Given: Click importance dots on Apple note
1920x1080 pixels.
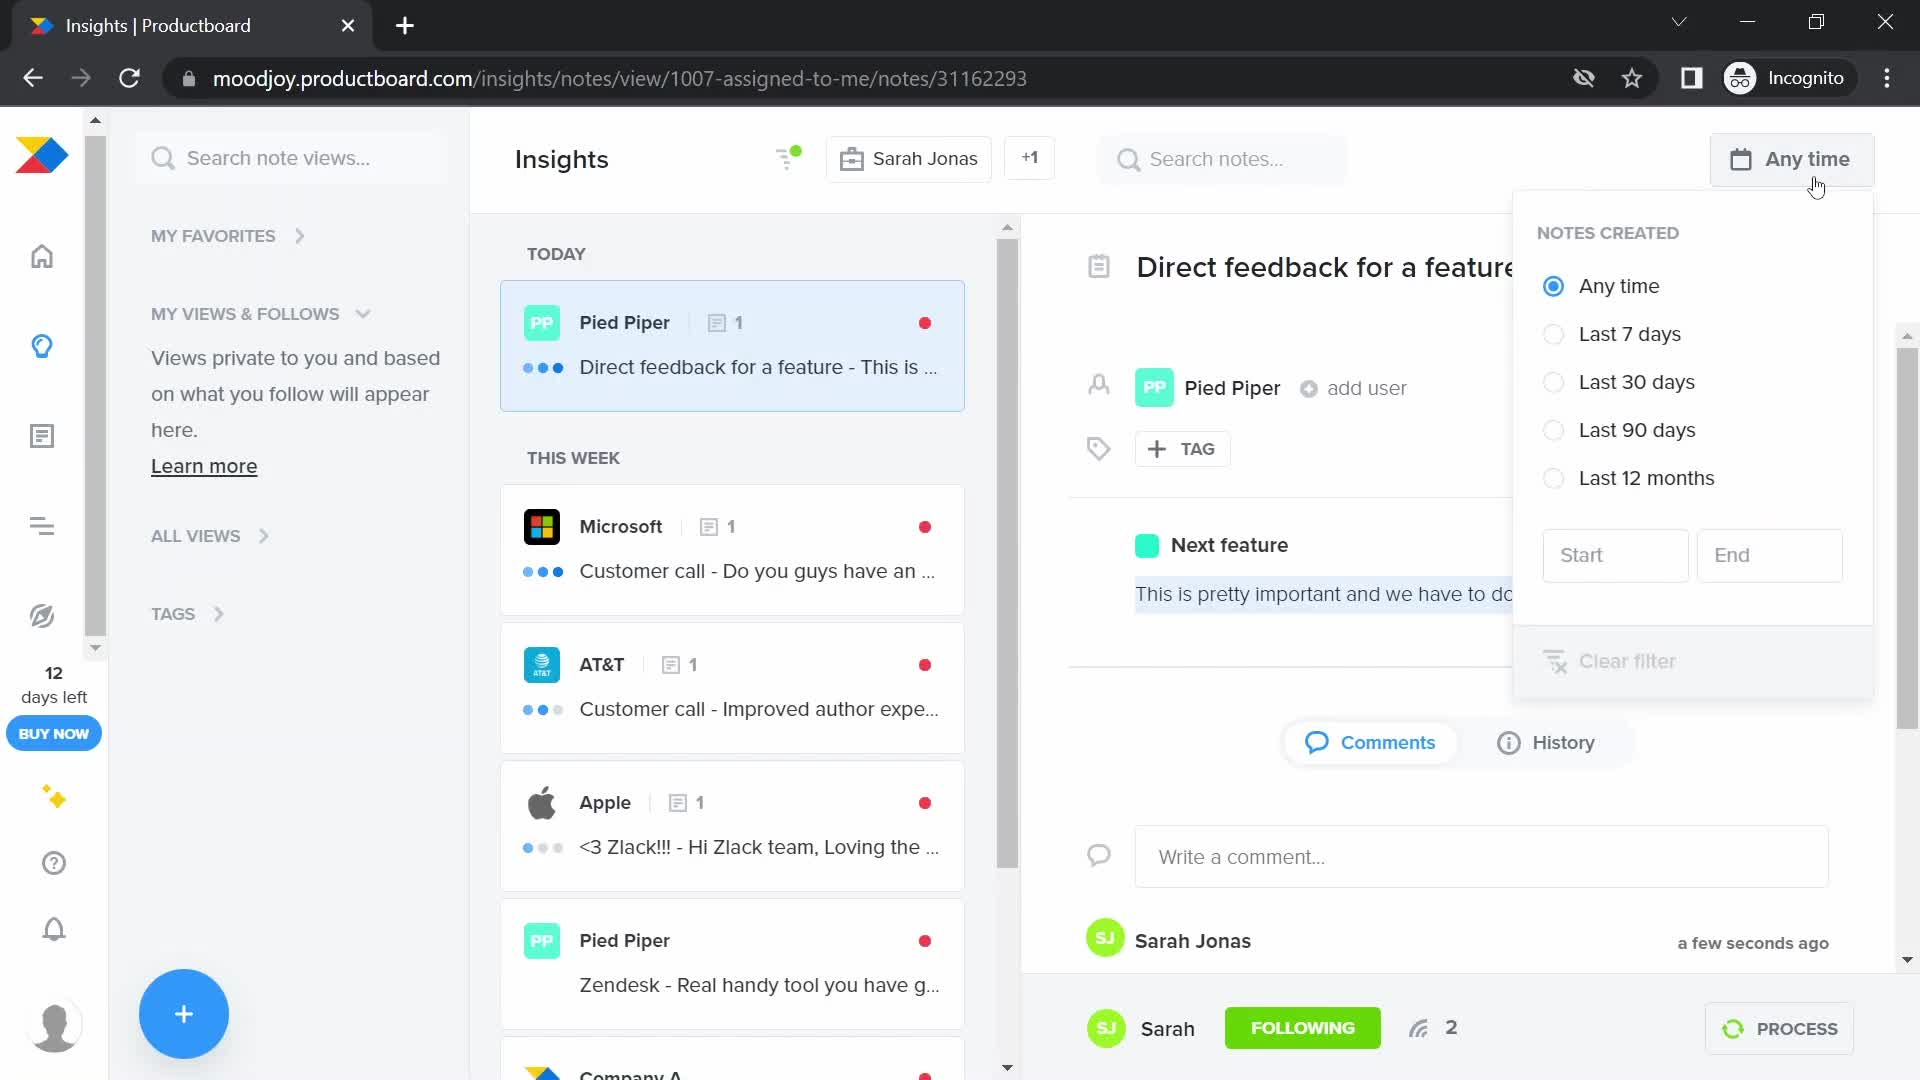Looking at the screenshot, I should [542, 848].
